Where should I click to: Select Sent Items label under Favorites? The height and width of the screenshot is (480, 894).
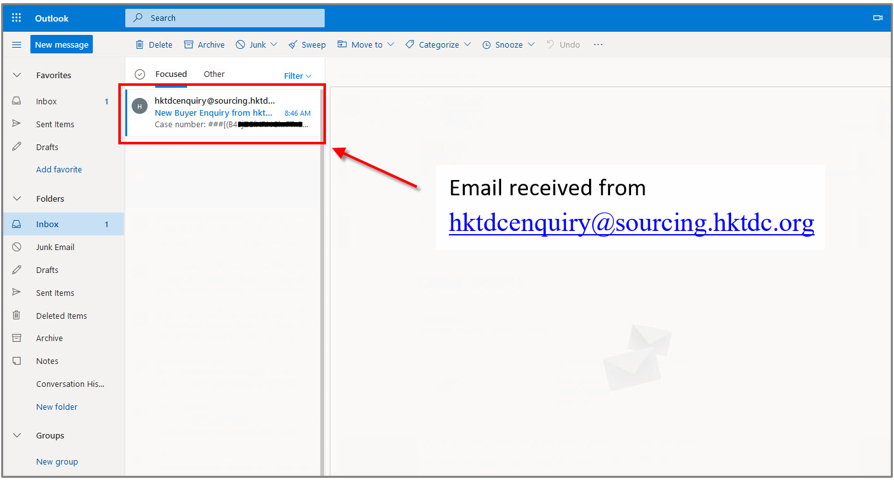[x=55, y=124]
